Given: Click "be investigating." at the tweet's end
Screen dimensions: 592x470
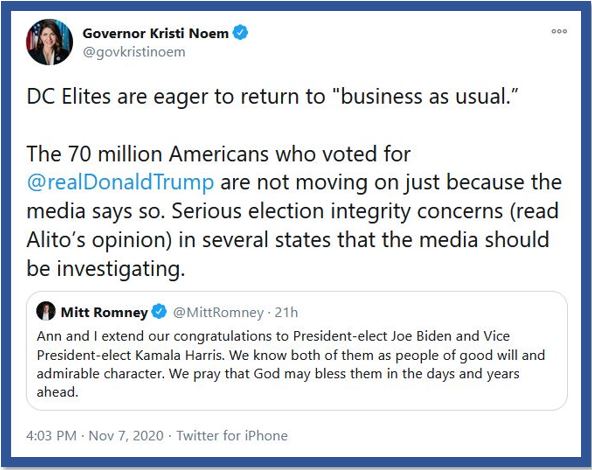Looking at the screenshot, I should (106, 269).
